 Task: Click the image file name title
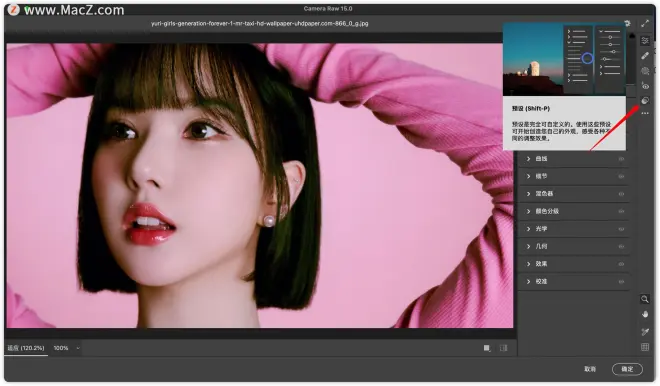(260, 24)
